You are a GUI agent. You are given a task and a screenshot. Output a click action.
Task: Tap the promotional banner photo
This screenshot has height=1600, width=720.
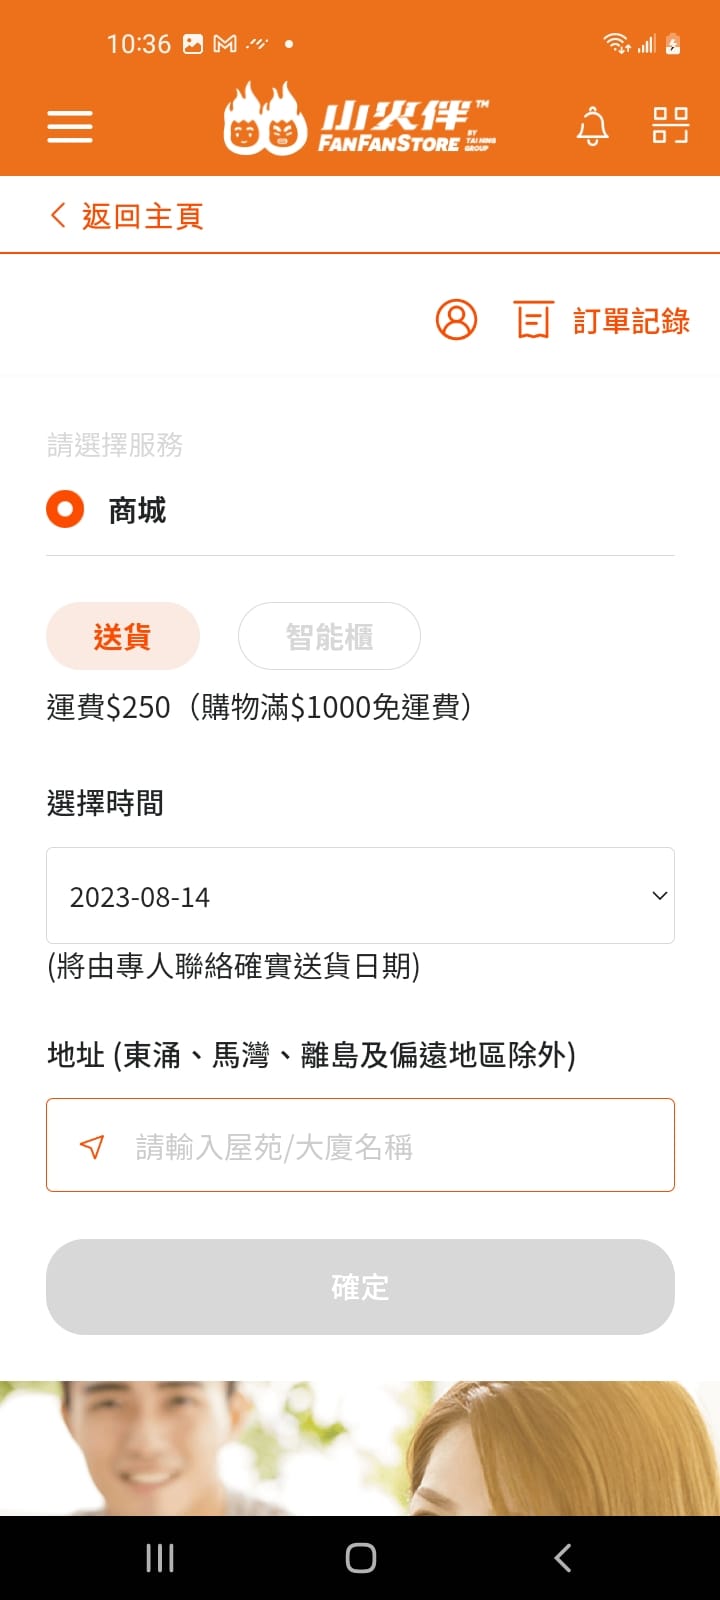coord(360,1448)
